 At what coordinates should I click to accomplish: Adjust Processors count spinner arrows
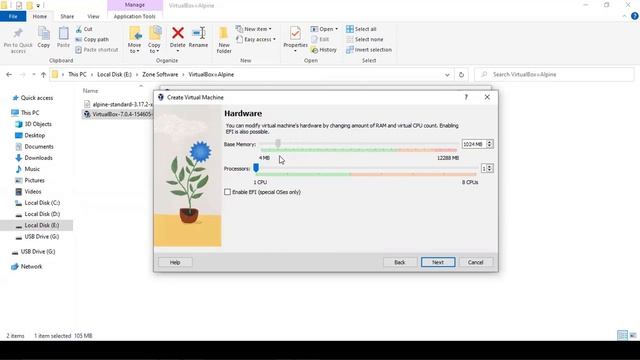click(489, 168)
